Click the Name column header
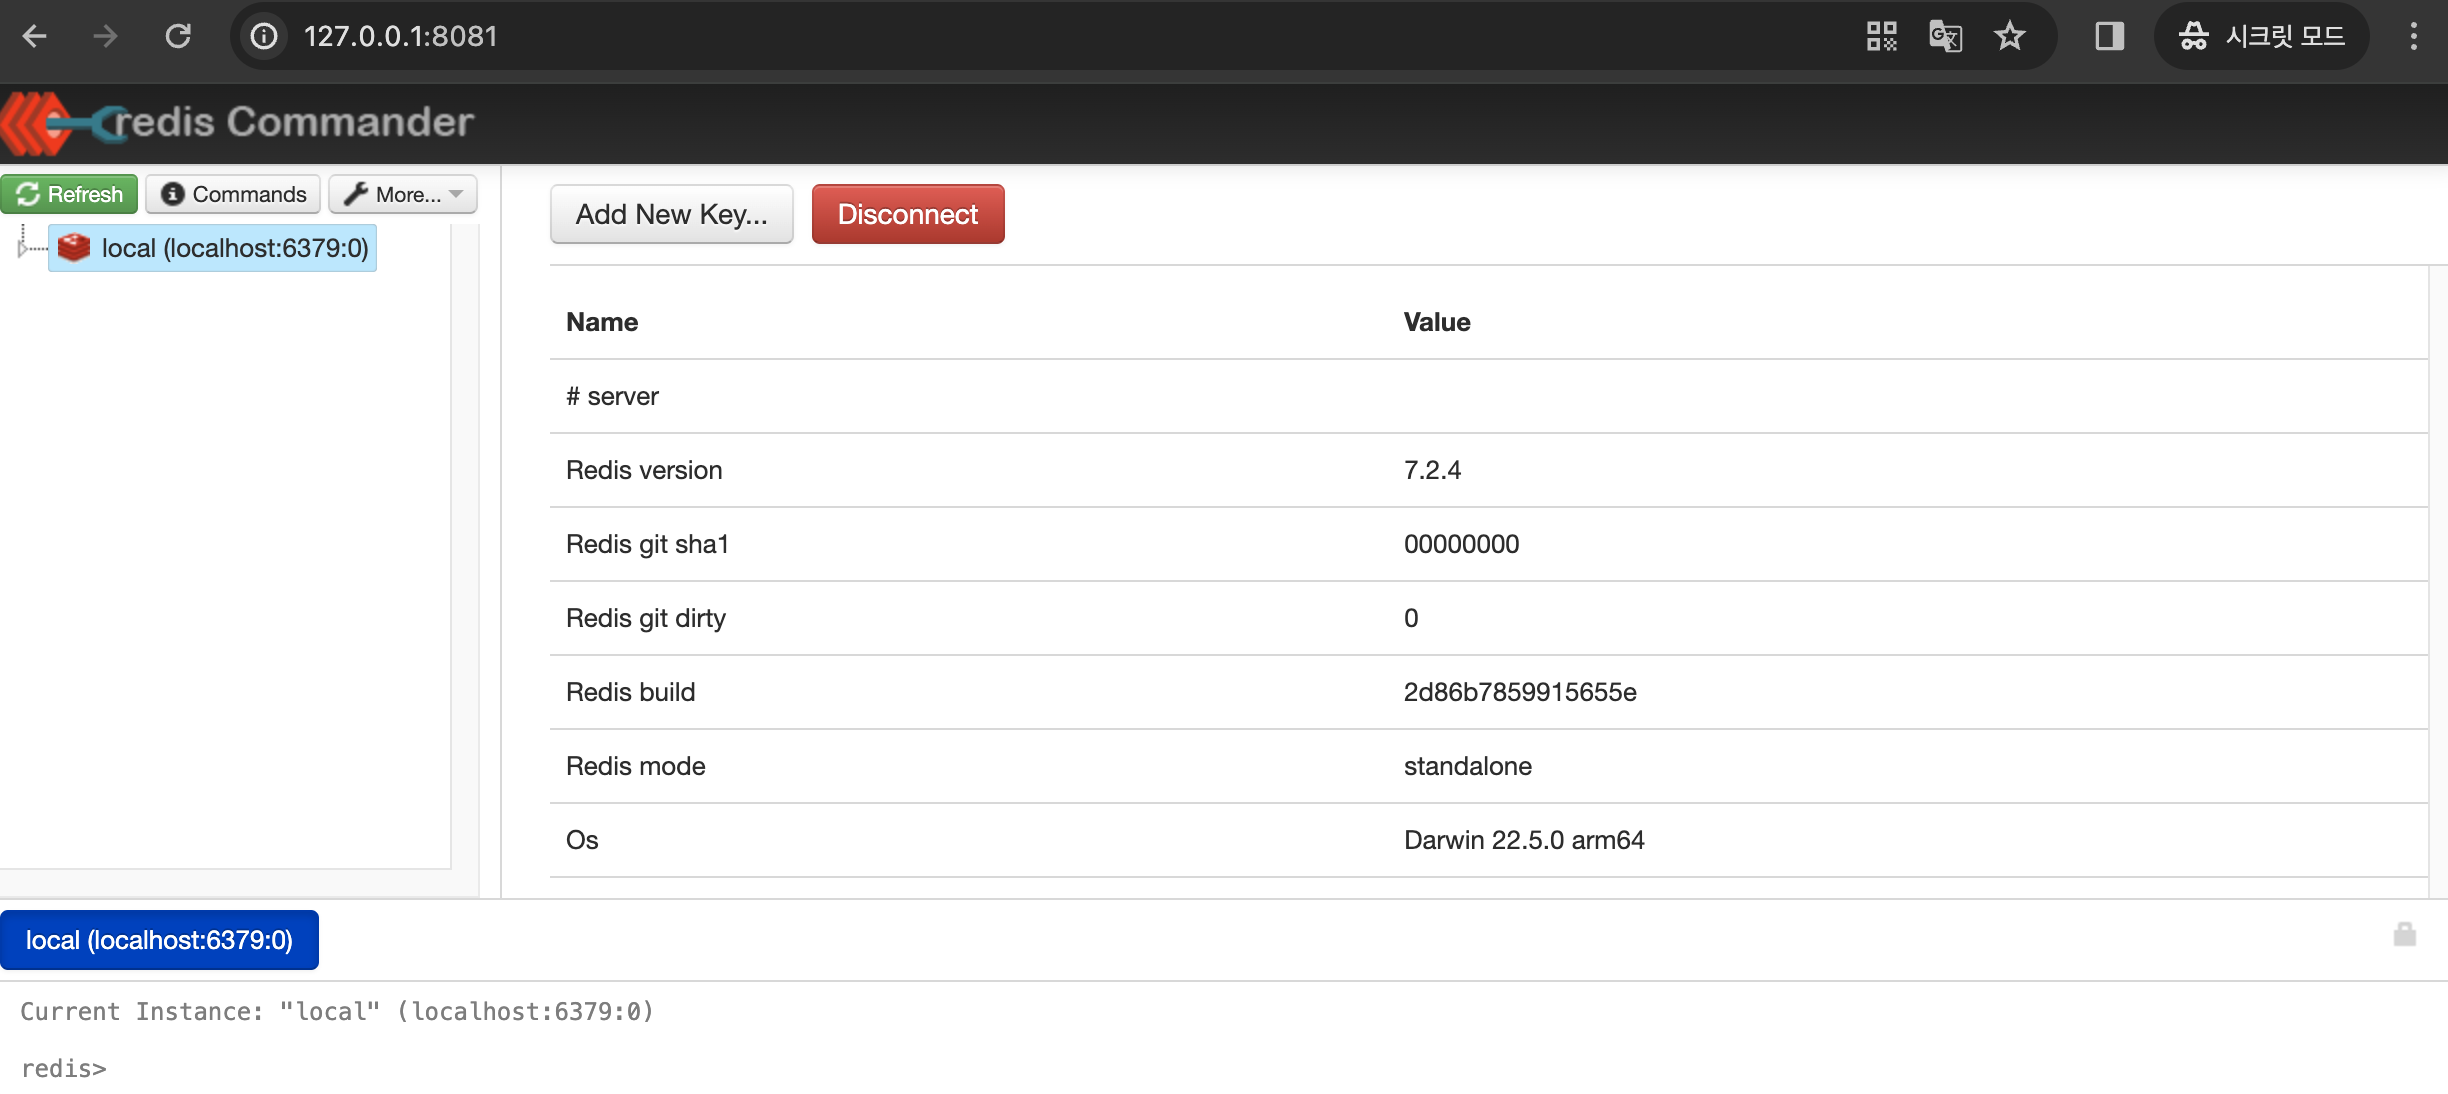 pyautogui.click(x=602, y=322)
